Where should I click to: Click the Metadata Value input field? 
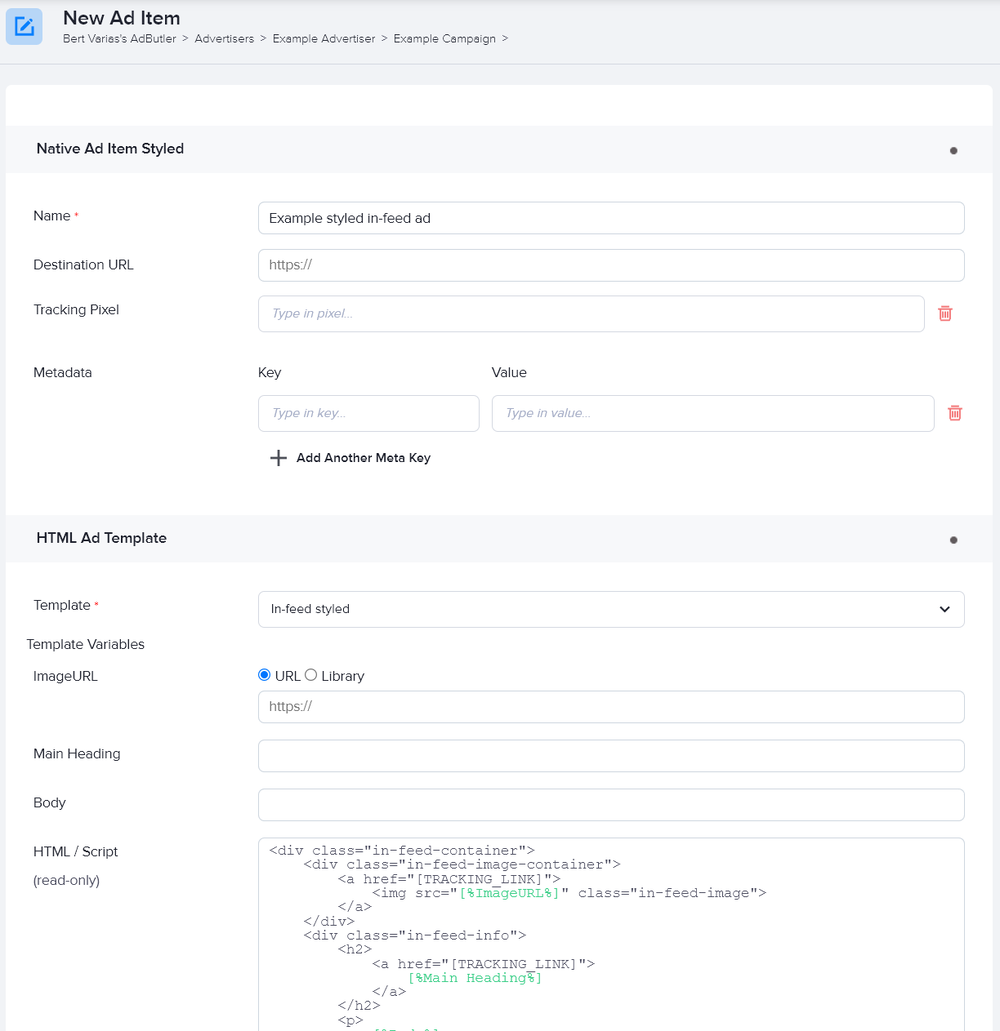point(713,413)
